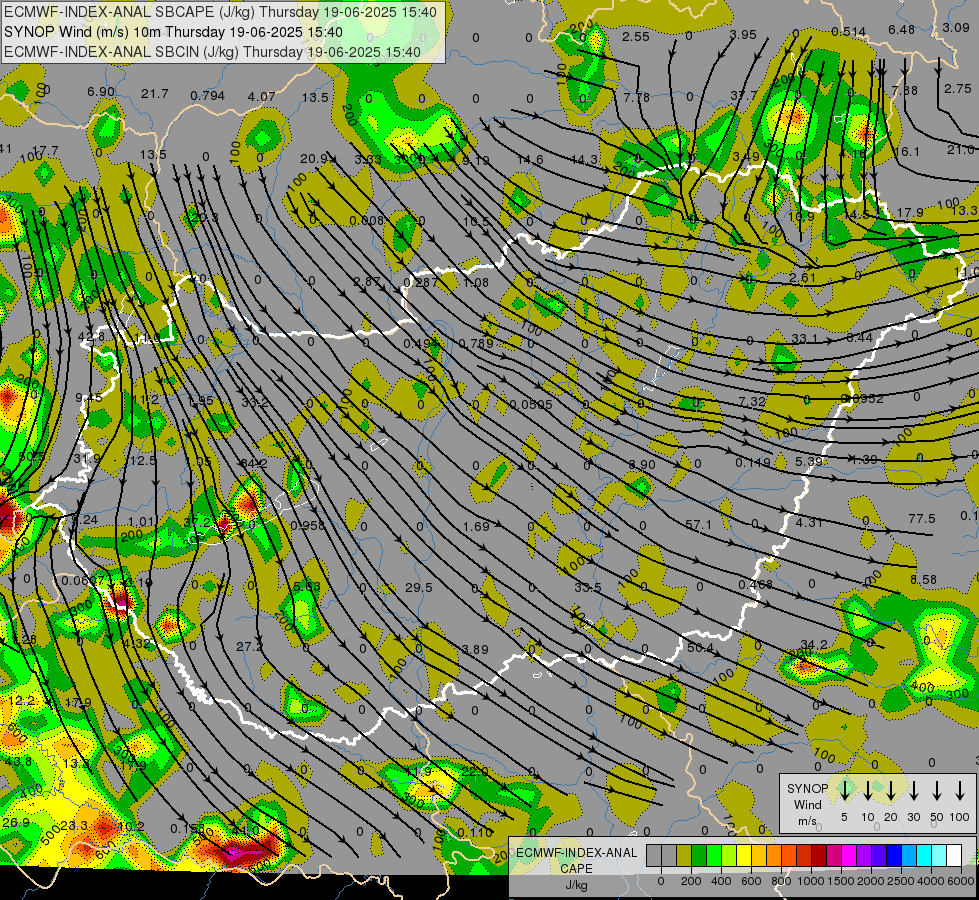Select the dark green swatch in CAPE legend

(699, 856)
